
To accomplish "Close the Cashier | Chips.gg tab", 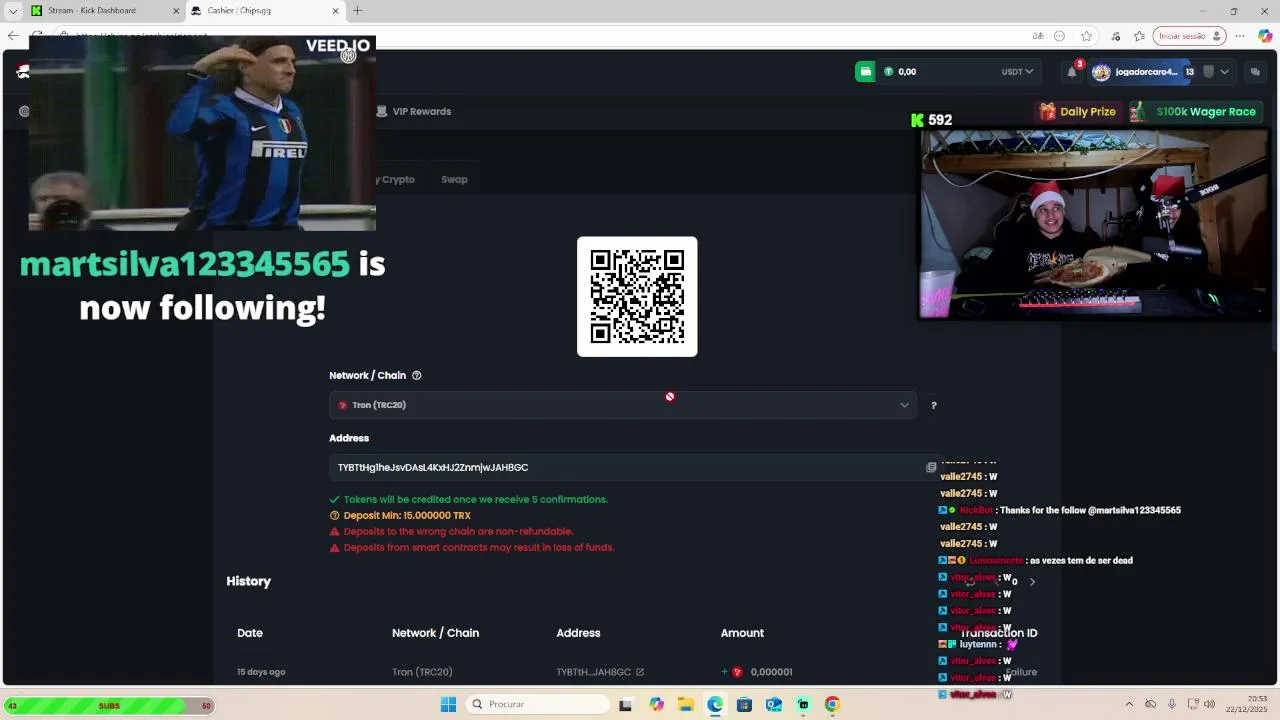I will [x=335, y=11].
